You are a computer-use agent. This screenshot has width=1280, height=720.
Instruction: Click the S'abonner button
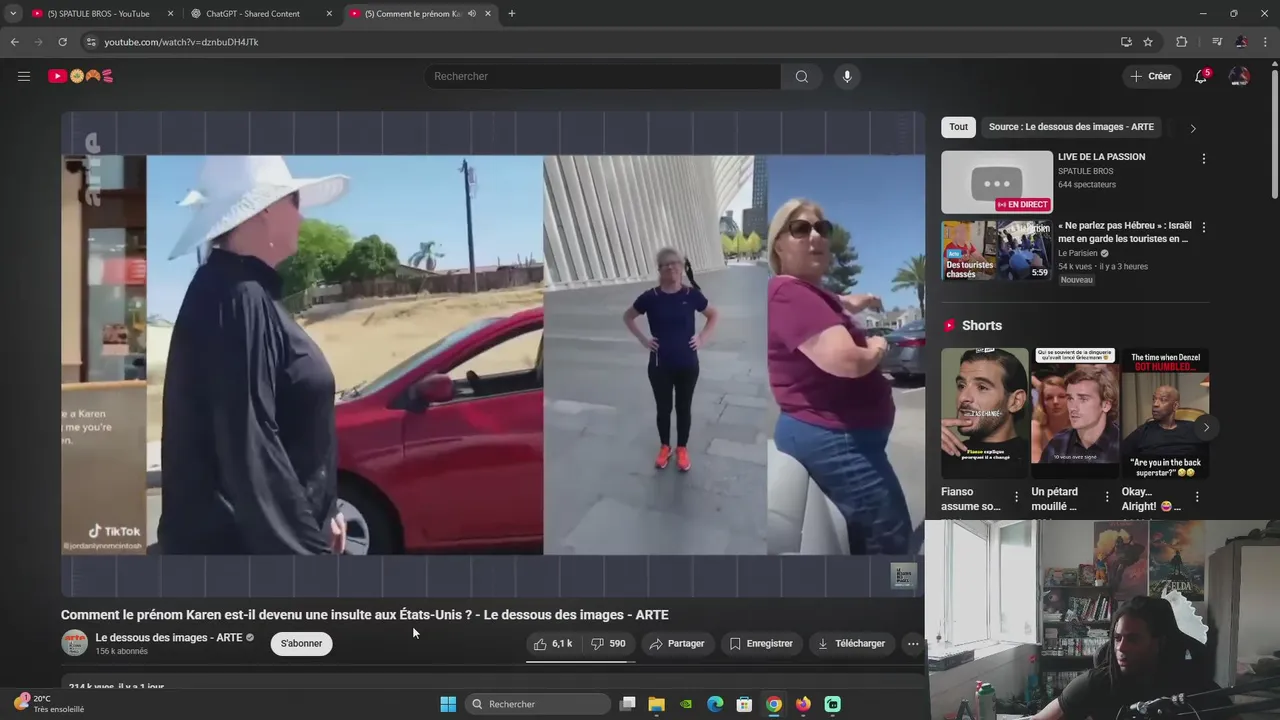301,644
